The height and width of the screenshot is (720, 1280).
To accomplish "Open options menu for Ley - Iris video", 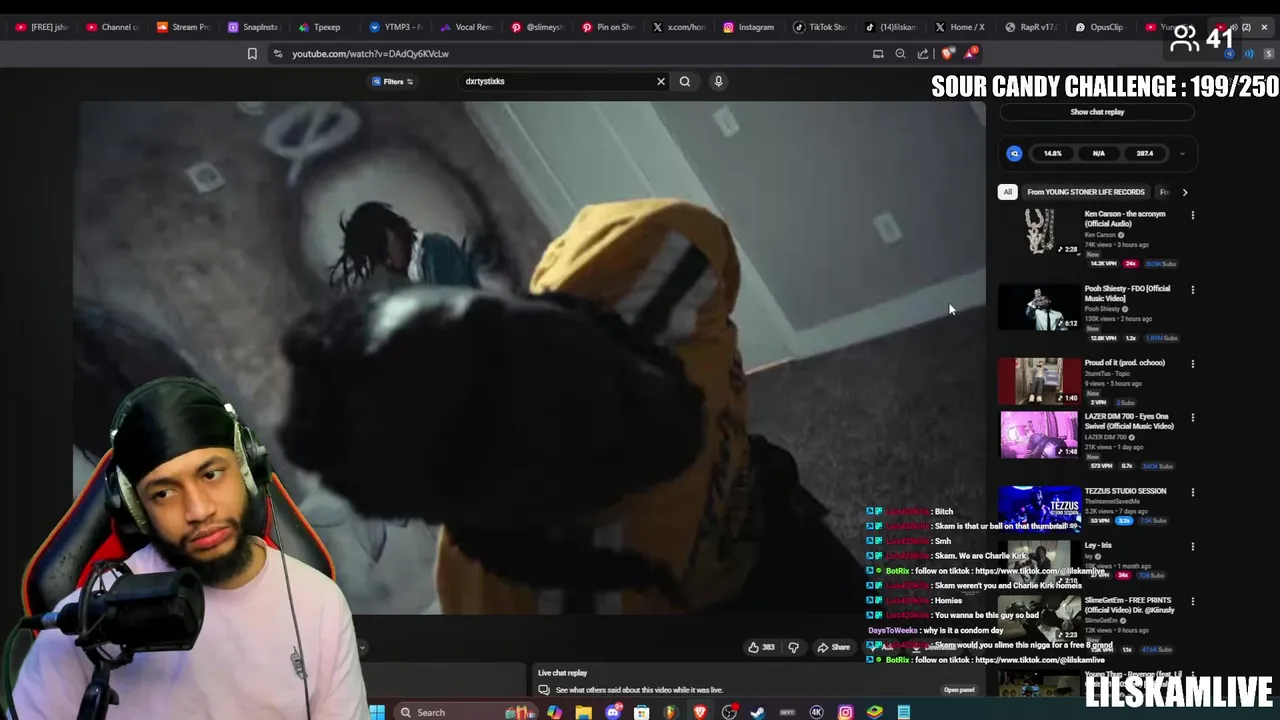I will tap(1192, 547).
